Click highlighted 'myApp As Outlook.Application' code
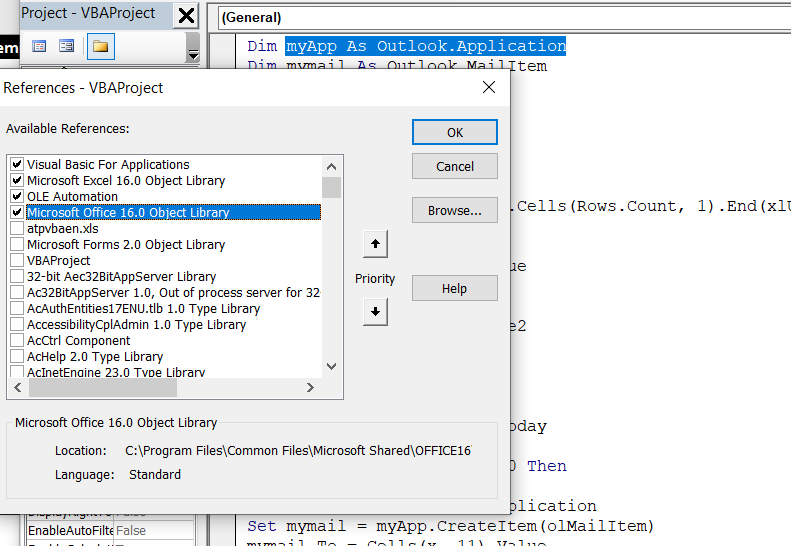 coord(425,46)
